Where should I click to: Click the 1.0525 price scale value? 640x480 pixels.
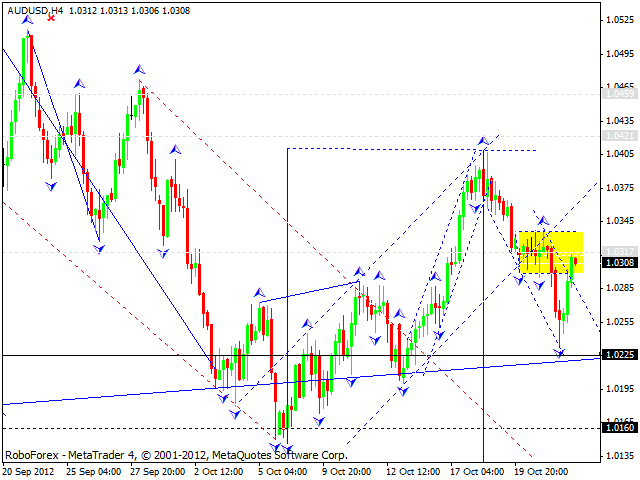(620, 20)
